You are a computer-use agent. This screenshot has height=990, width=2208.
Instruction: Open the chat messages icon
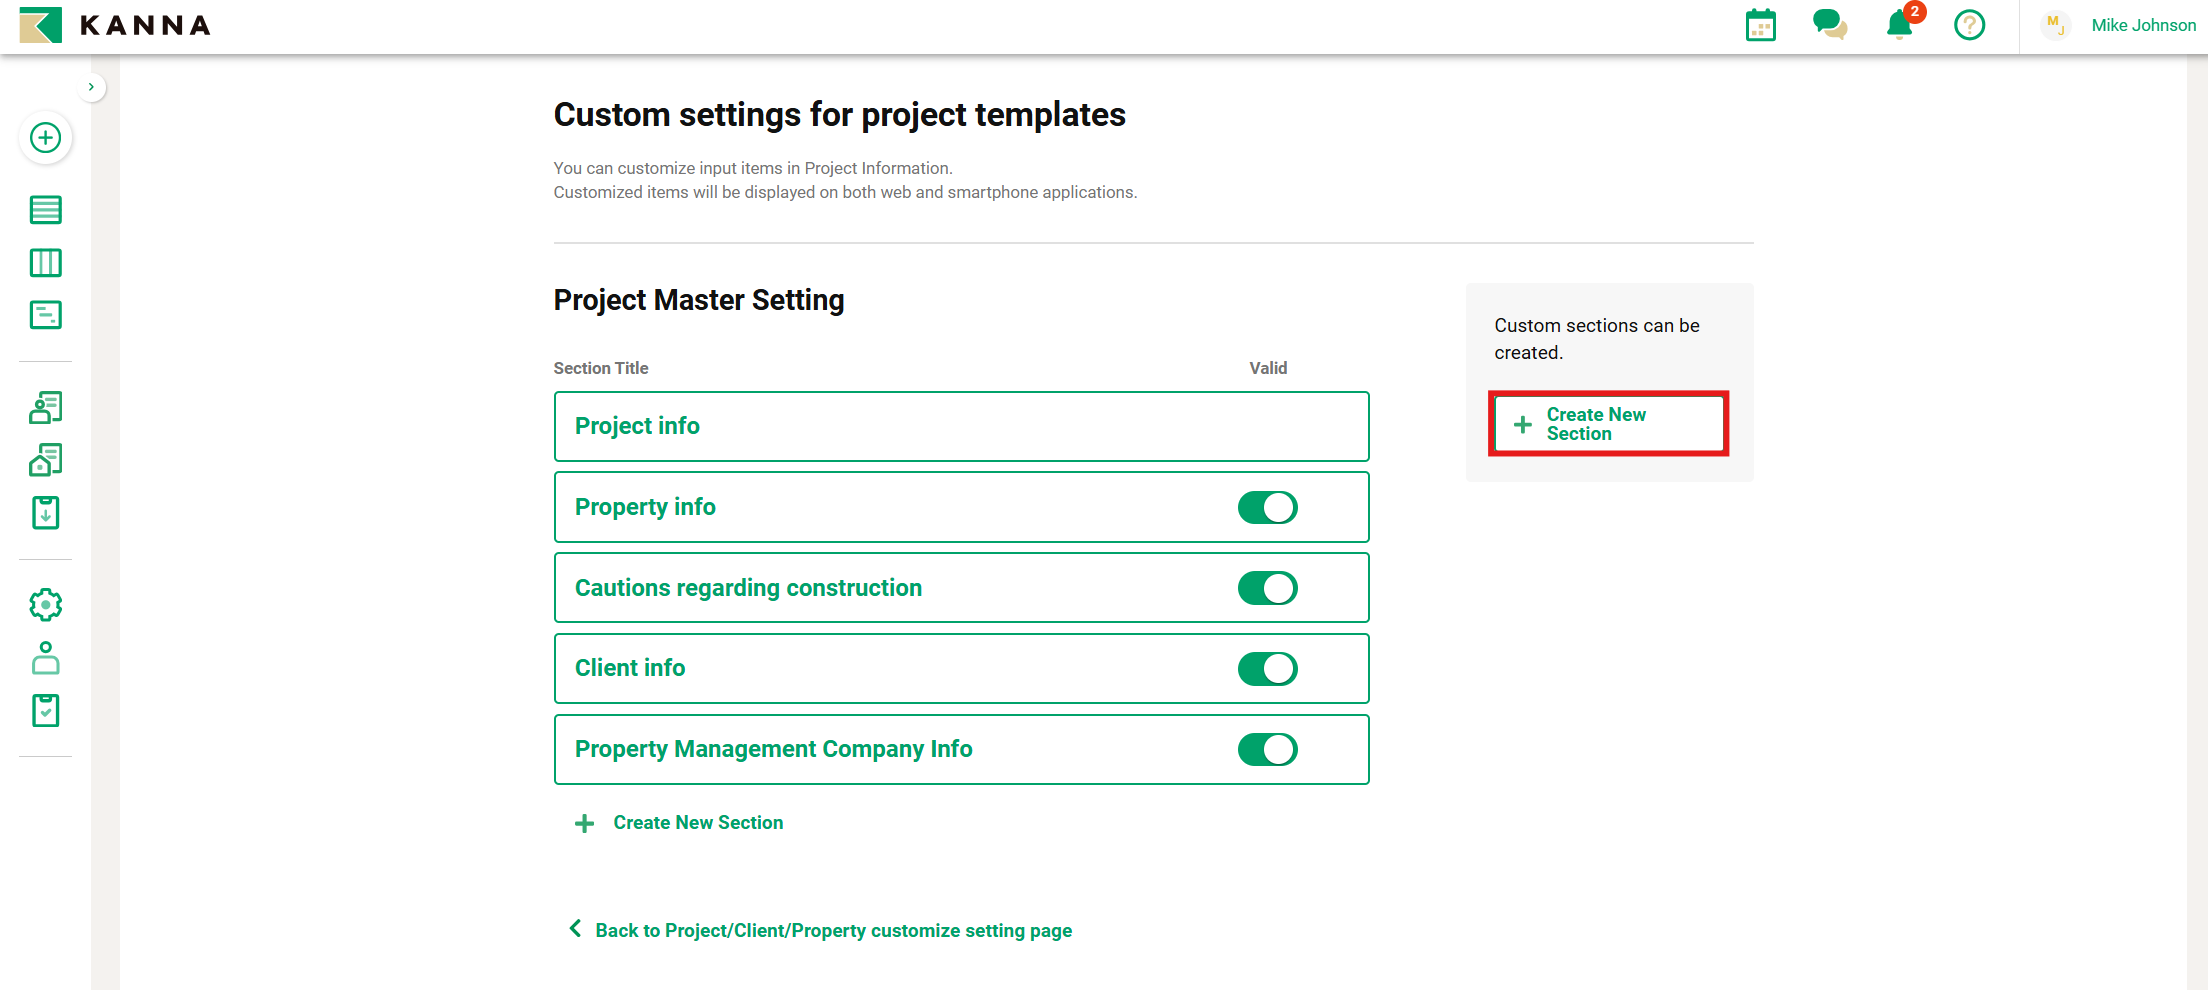(1829, 25)
